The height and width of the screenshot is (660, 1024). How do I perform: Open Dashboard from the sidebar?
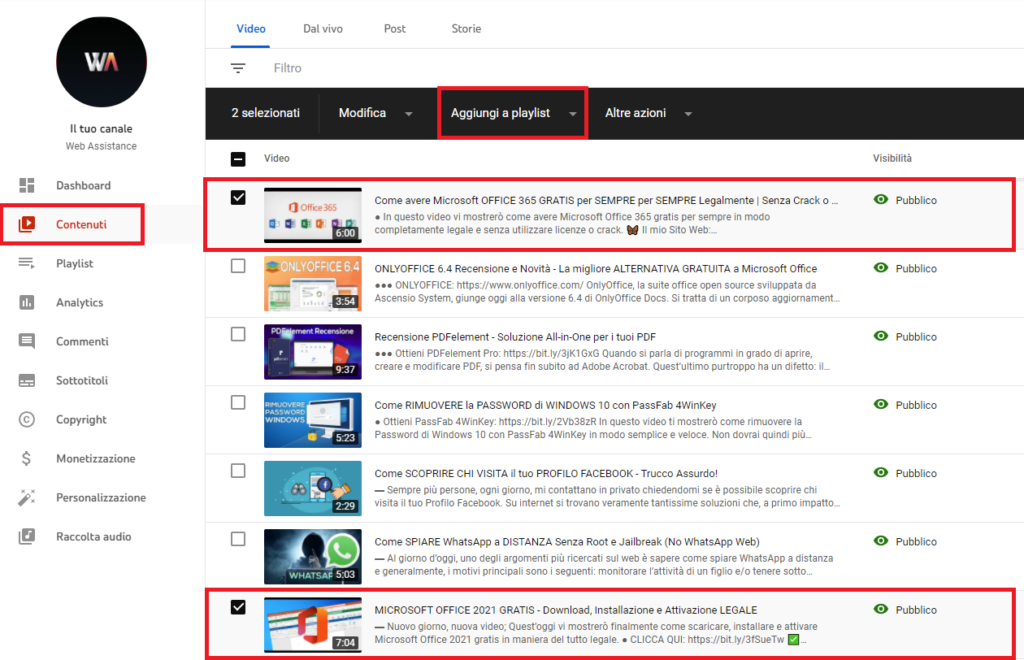click(83, 185)
